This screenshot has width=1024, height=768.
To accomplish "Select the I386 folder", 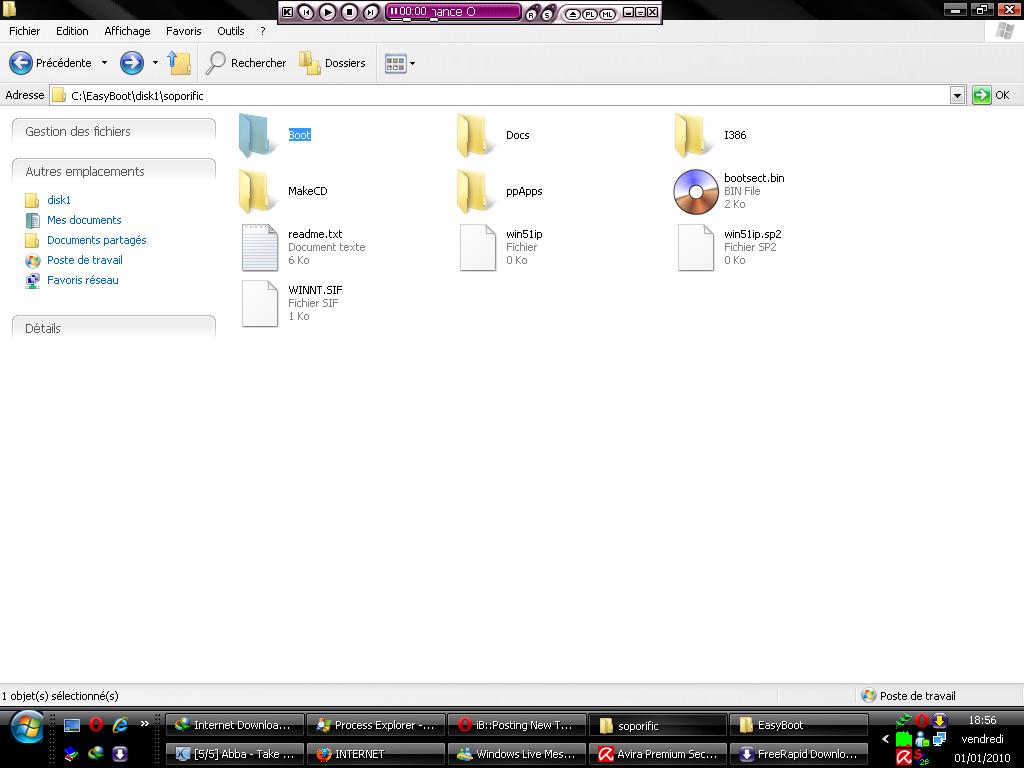I will 711,135.
